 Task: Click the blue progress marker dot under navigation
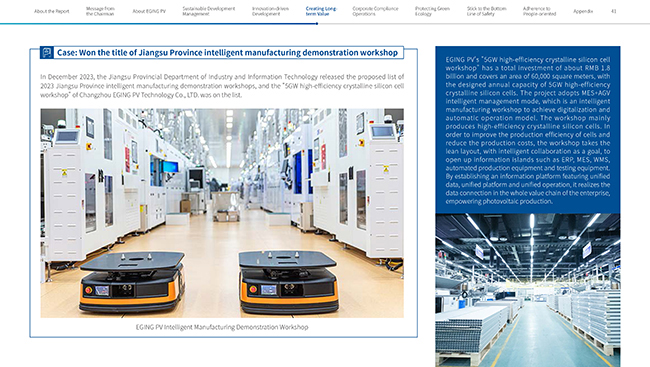click(317, 24)
